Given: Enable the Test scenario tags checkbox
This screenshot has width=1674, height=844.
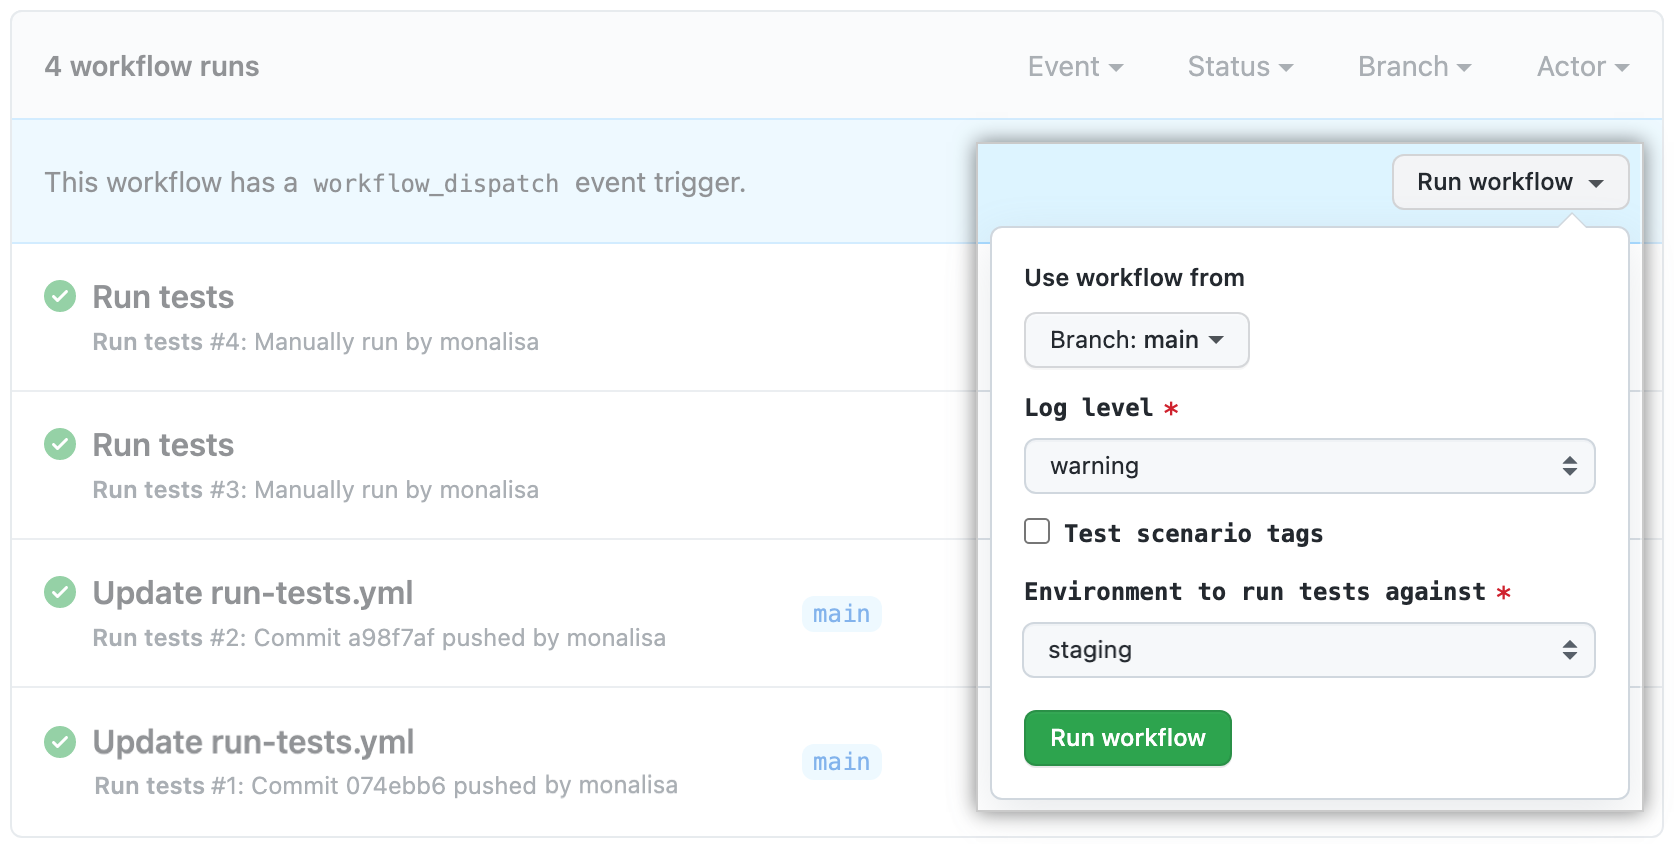Looking at the screenshot, I should 1036,532.
